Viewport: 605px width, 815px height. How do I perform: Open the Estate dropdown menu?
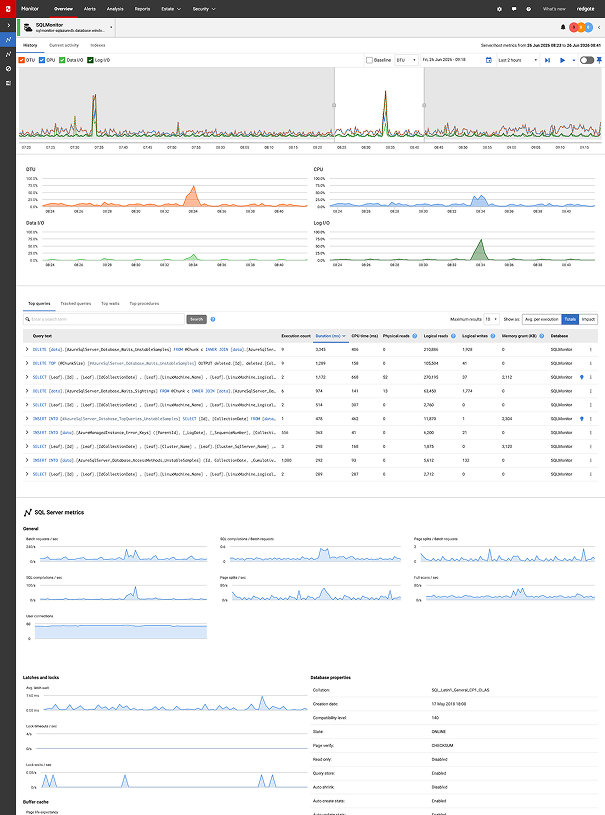coord(171,9)
